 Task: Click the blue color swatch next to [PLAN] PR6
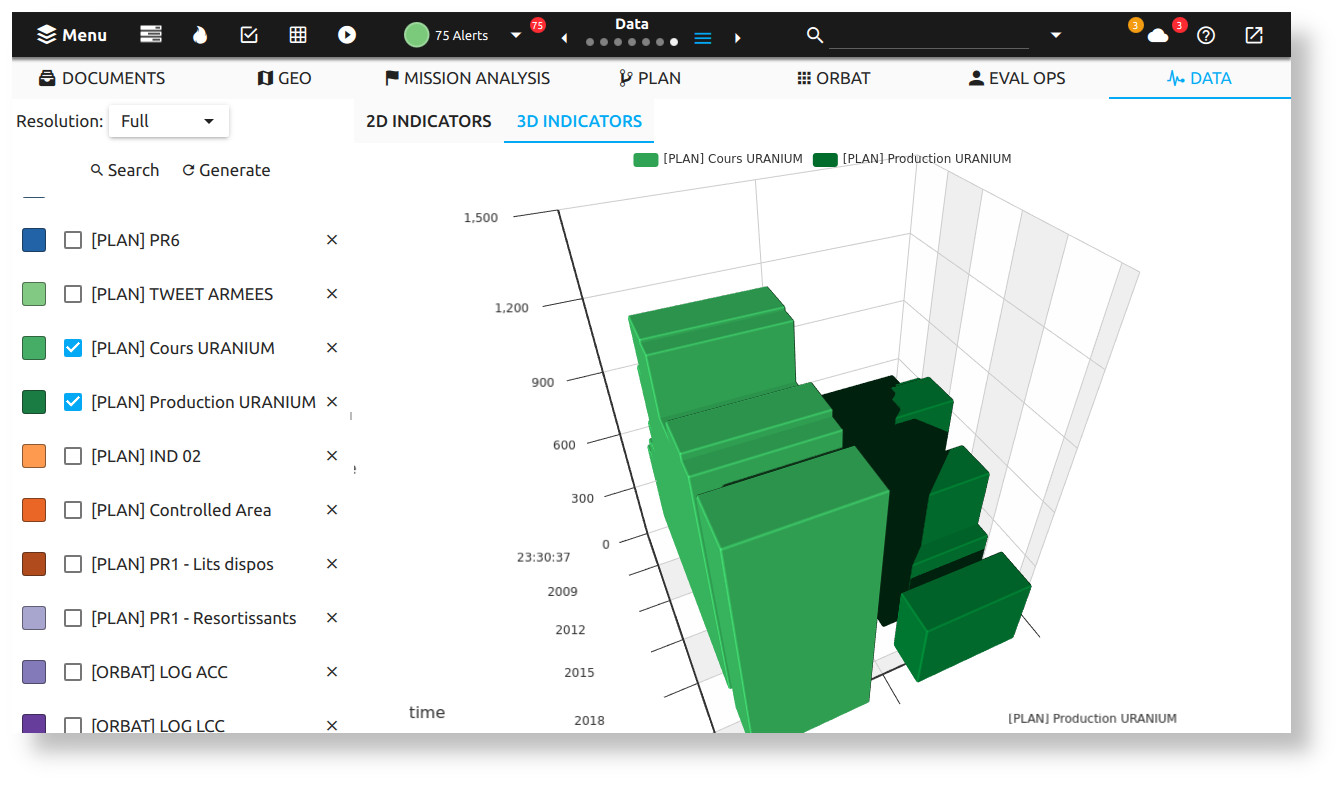pyautogui.click(x=33, y=240)
